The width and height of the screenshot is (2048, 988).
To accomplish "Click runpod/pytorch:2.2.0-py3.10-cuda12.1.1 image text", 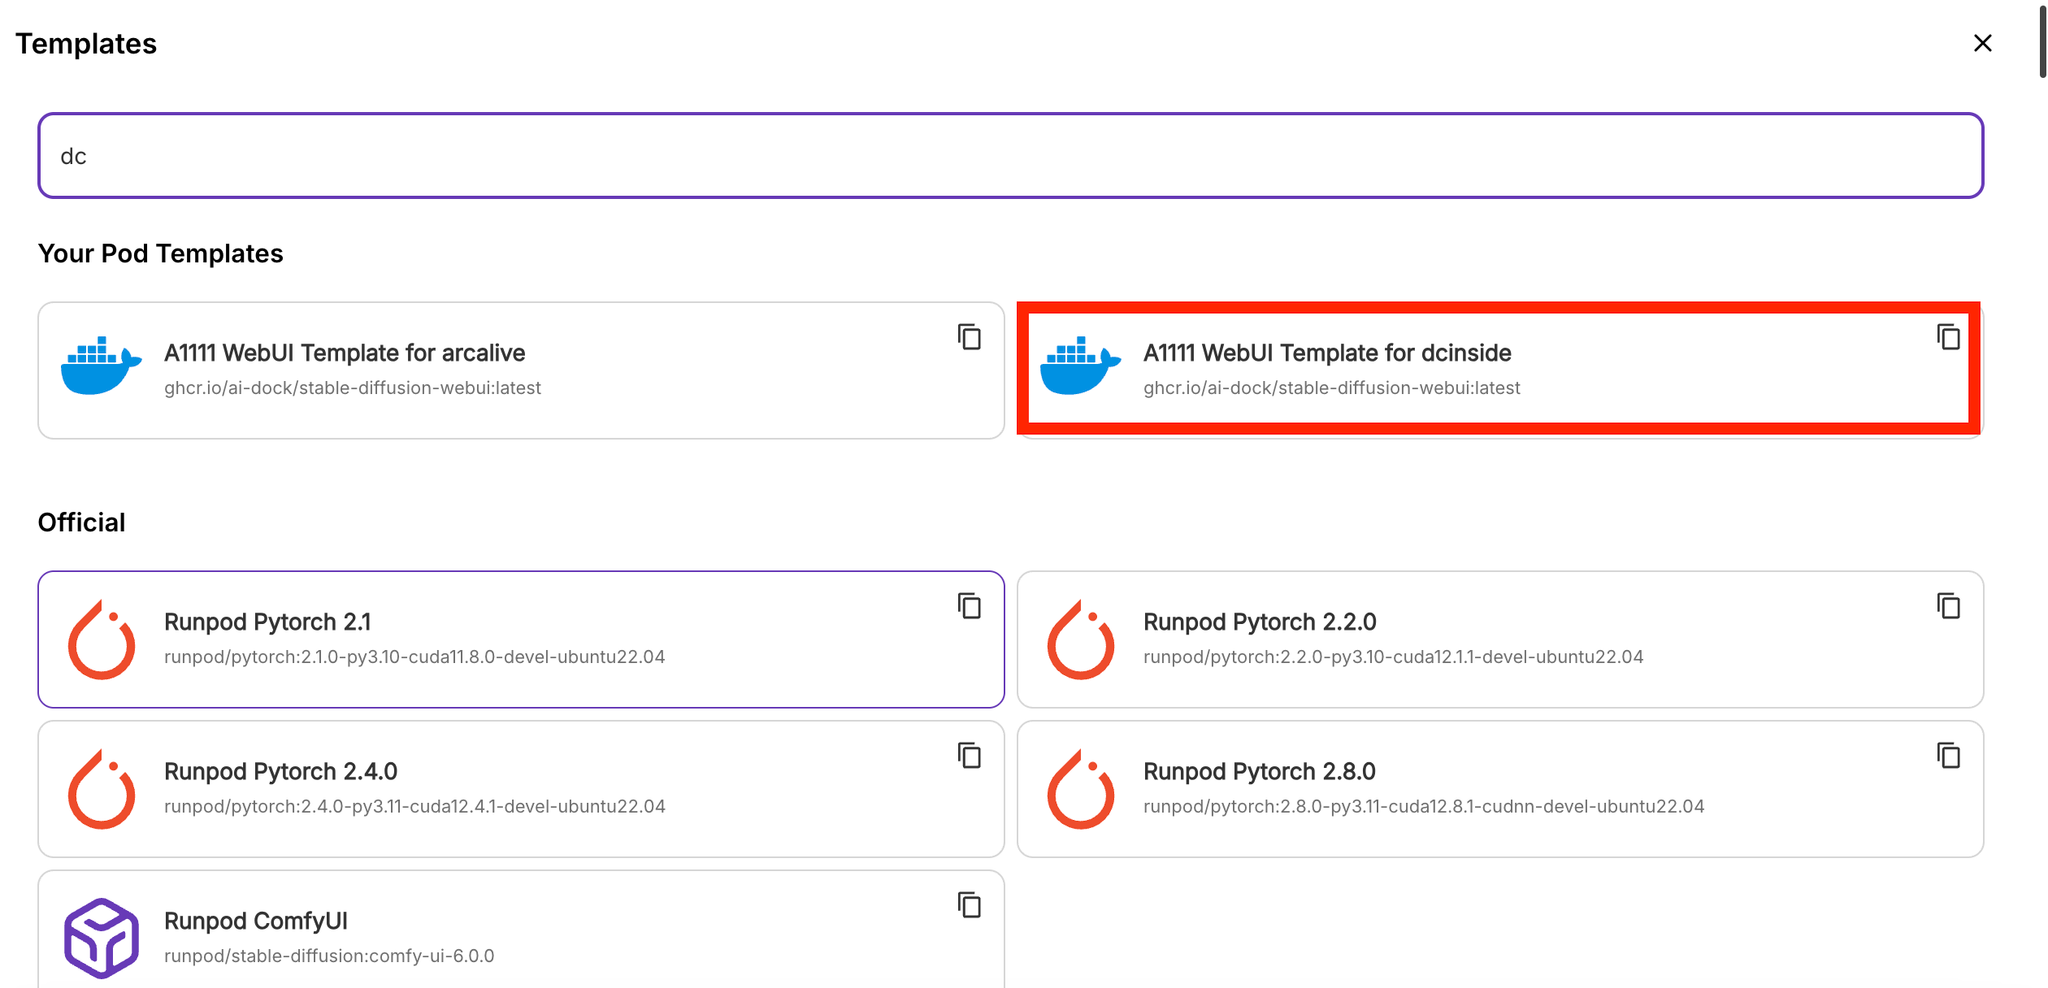I will (1393, 657).
